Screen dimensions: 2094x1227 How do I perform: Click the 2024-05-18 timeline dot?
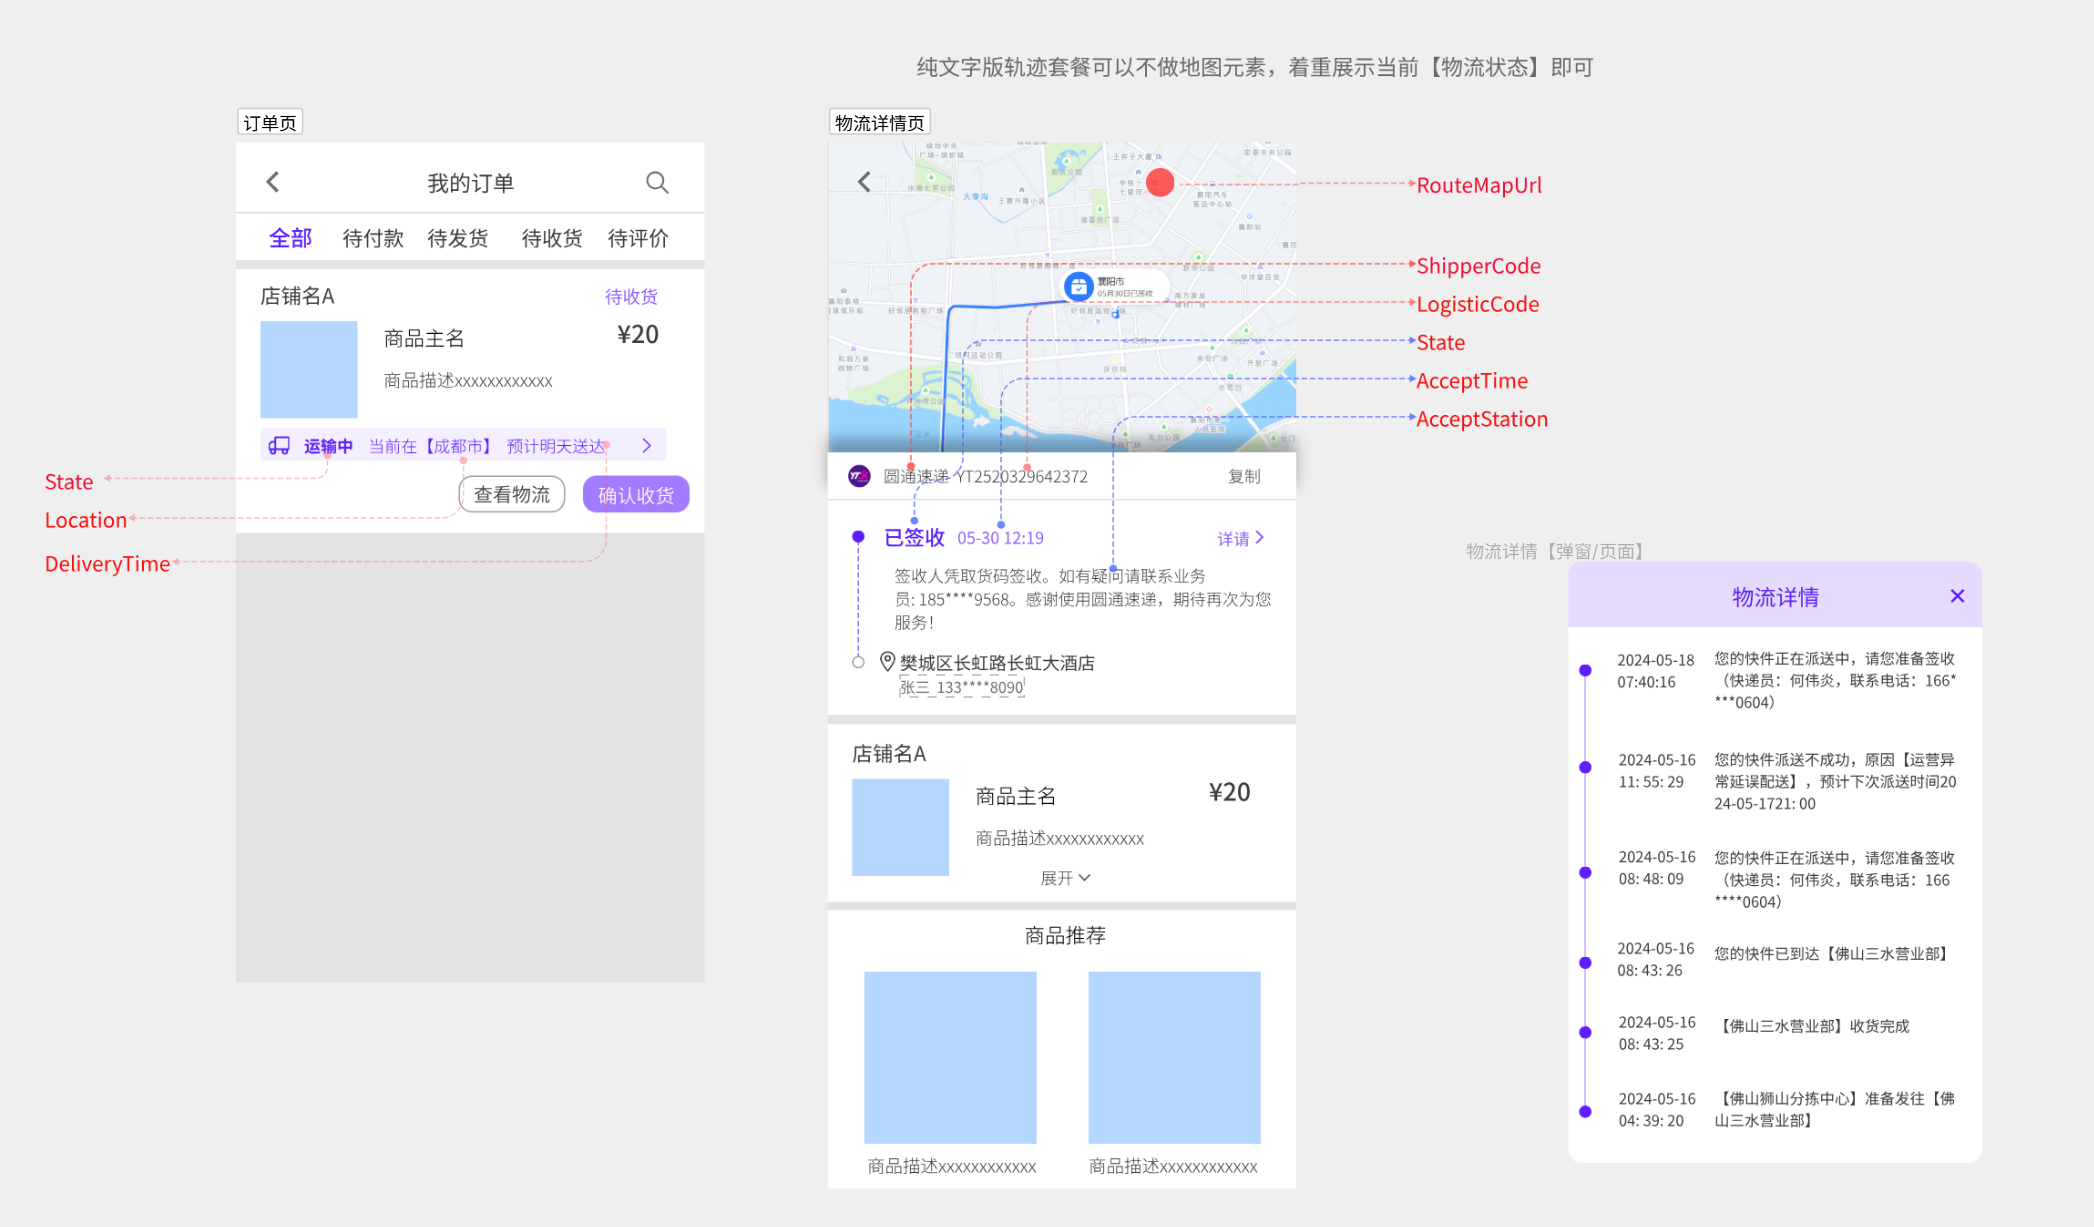tap(1585, 670)
